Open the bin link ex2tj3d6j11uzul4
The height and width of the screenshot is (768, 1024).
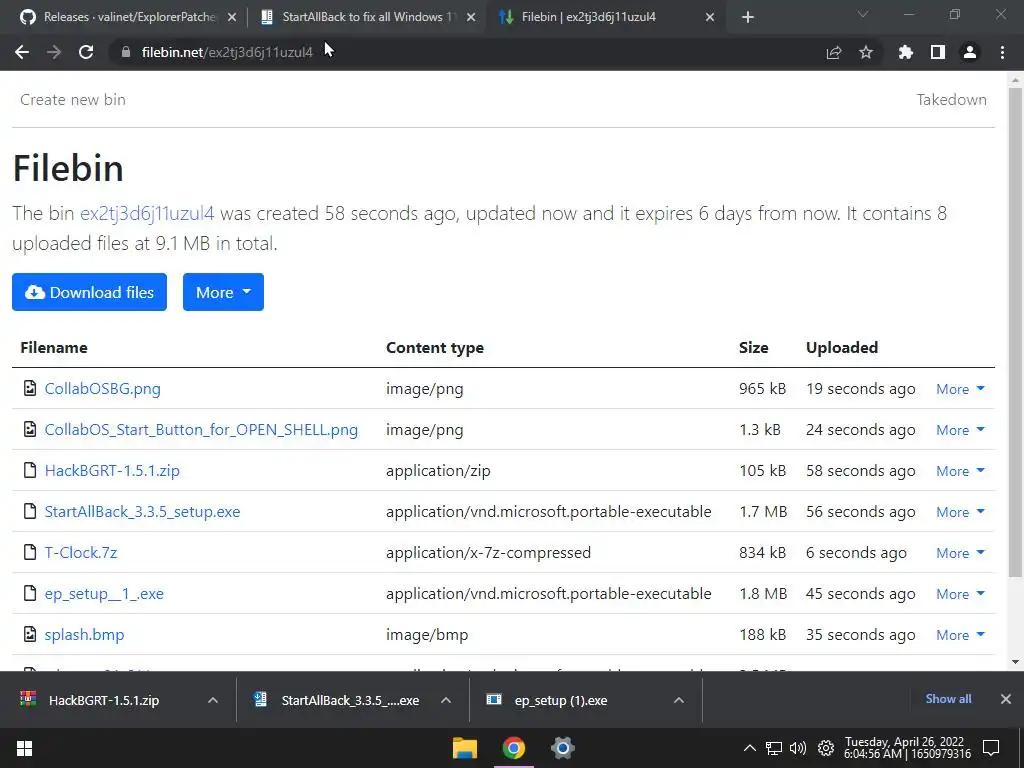[147, 214]
